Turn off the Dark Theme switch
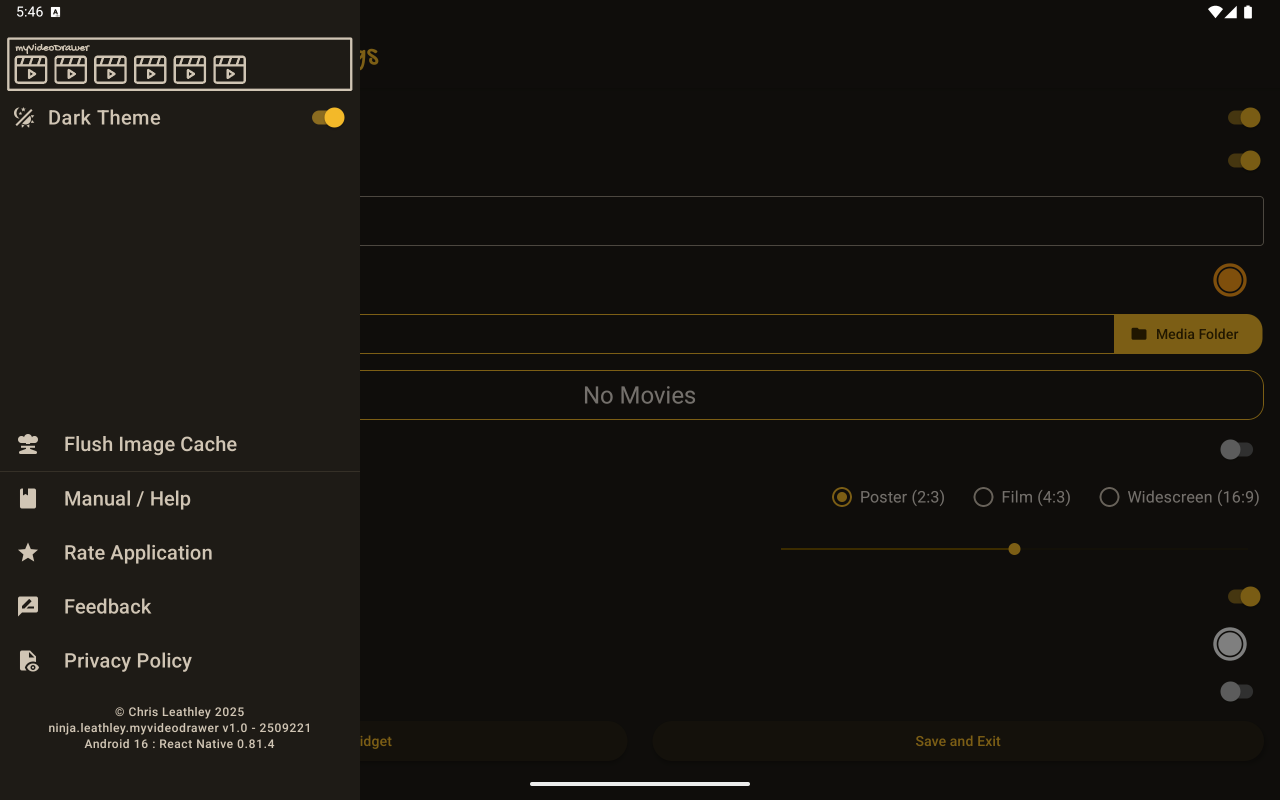 coord(328,117)
